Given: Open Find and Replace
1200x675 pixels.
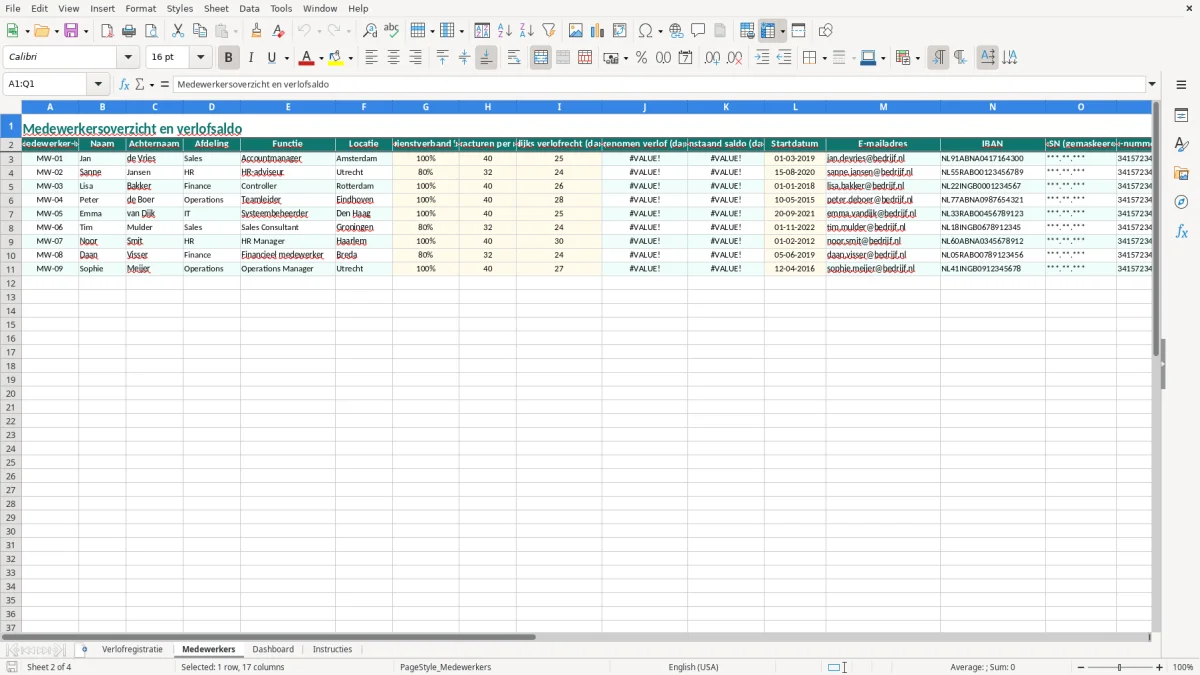Looking at the screenshot, I should tap(370, 31).
